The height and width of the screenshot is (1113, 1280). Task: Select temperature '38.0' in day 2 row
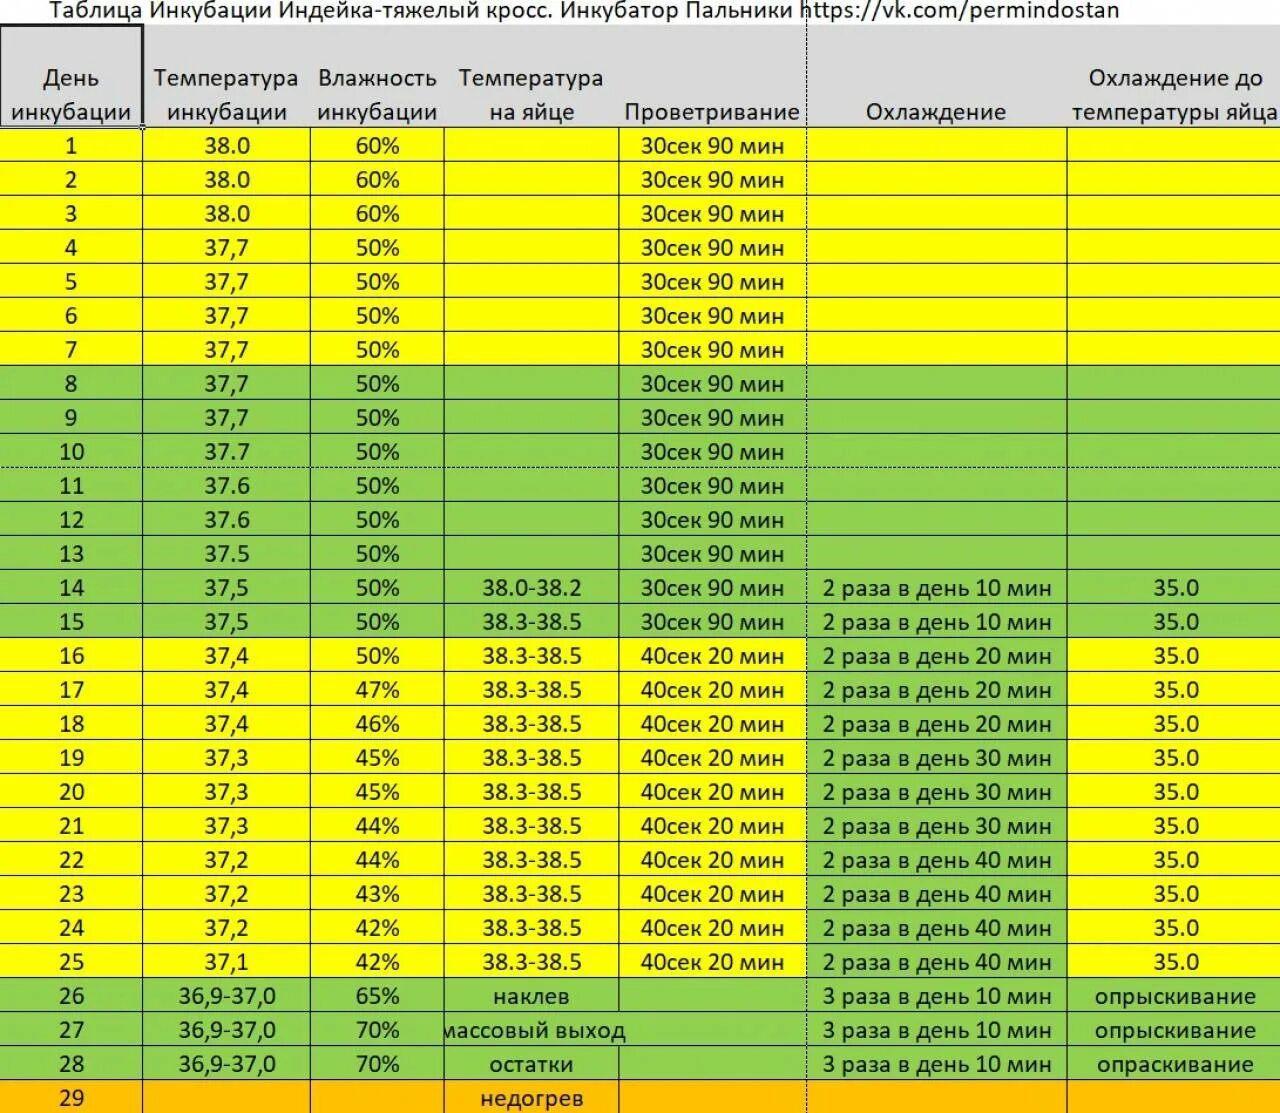point(227,180)
